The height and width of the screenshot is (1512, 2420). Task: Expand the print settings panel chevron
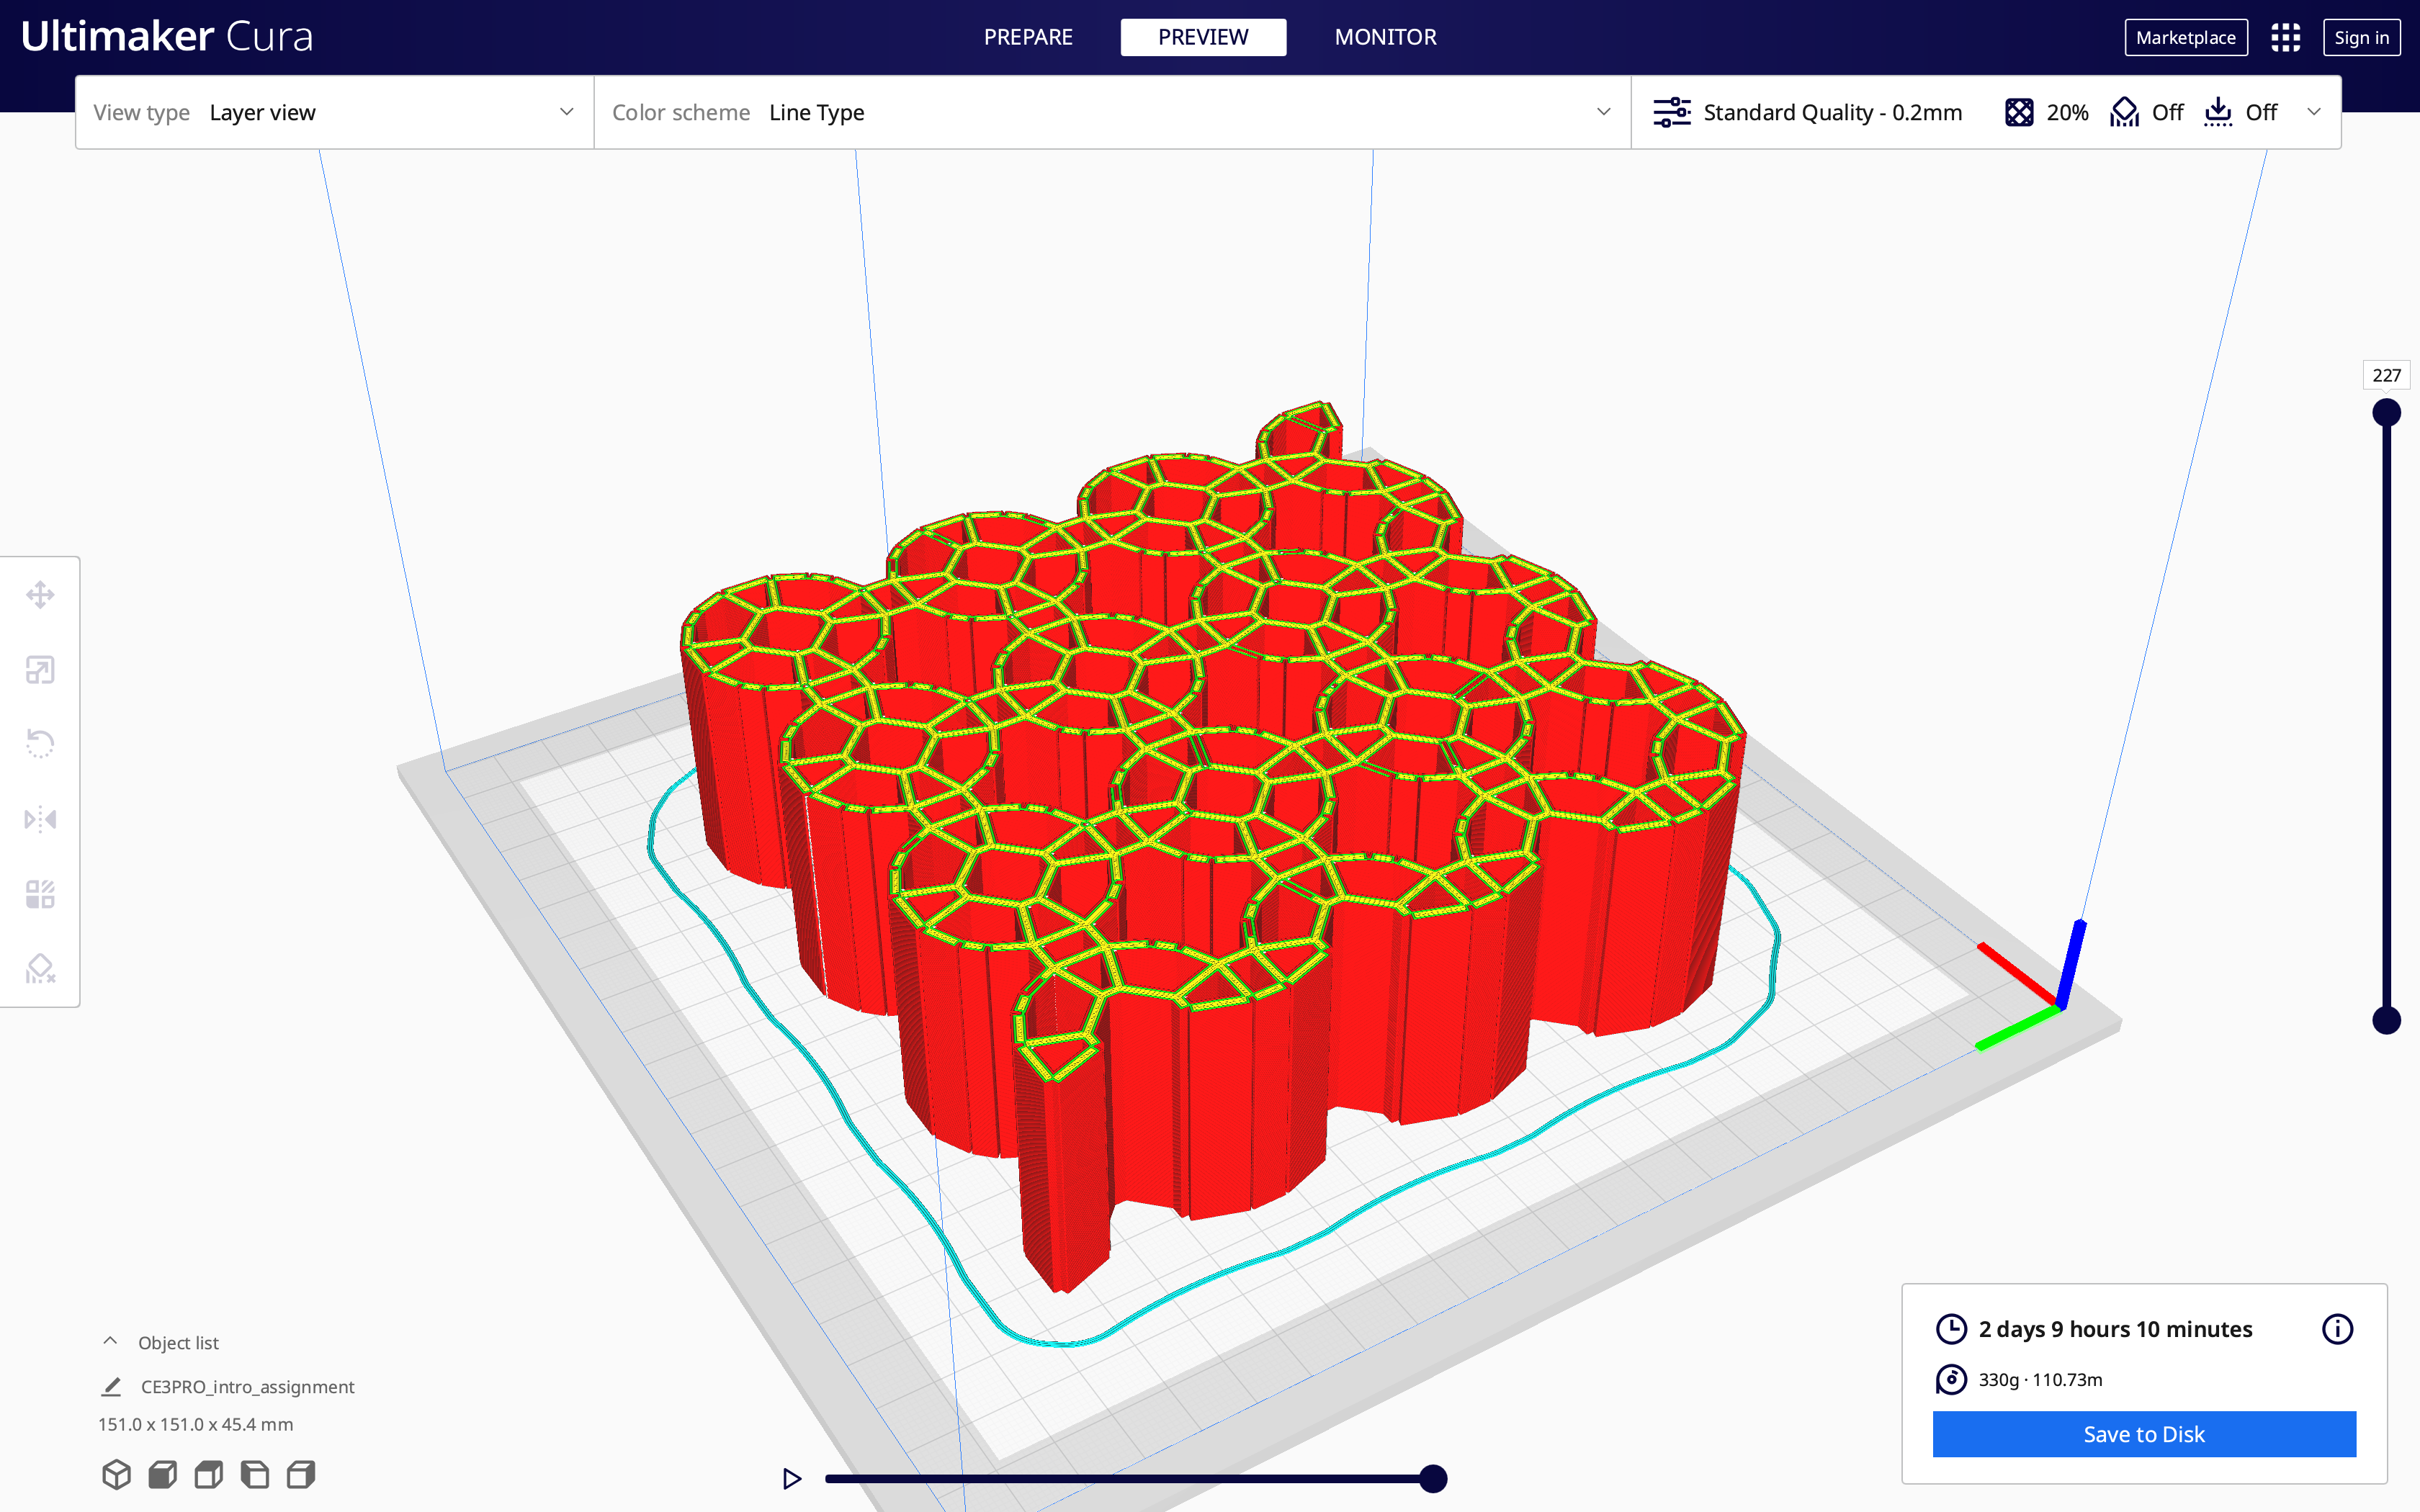(x=2314, y=112)
